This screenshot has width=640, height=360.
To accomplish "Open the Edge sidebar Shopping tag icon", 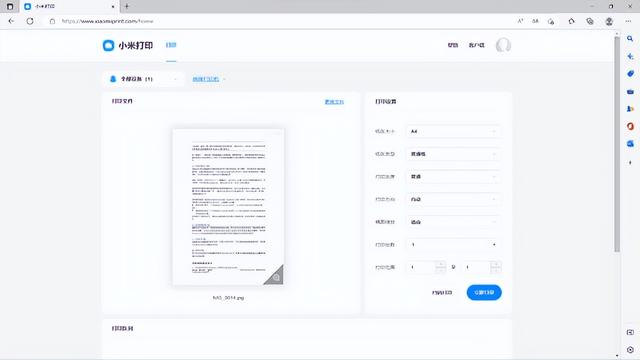I will click(630, 74).
